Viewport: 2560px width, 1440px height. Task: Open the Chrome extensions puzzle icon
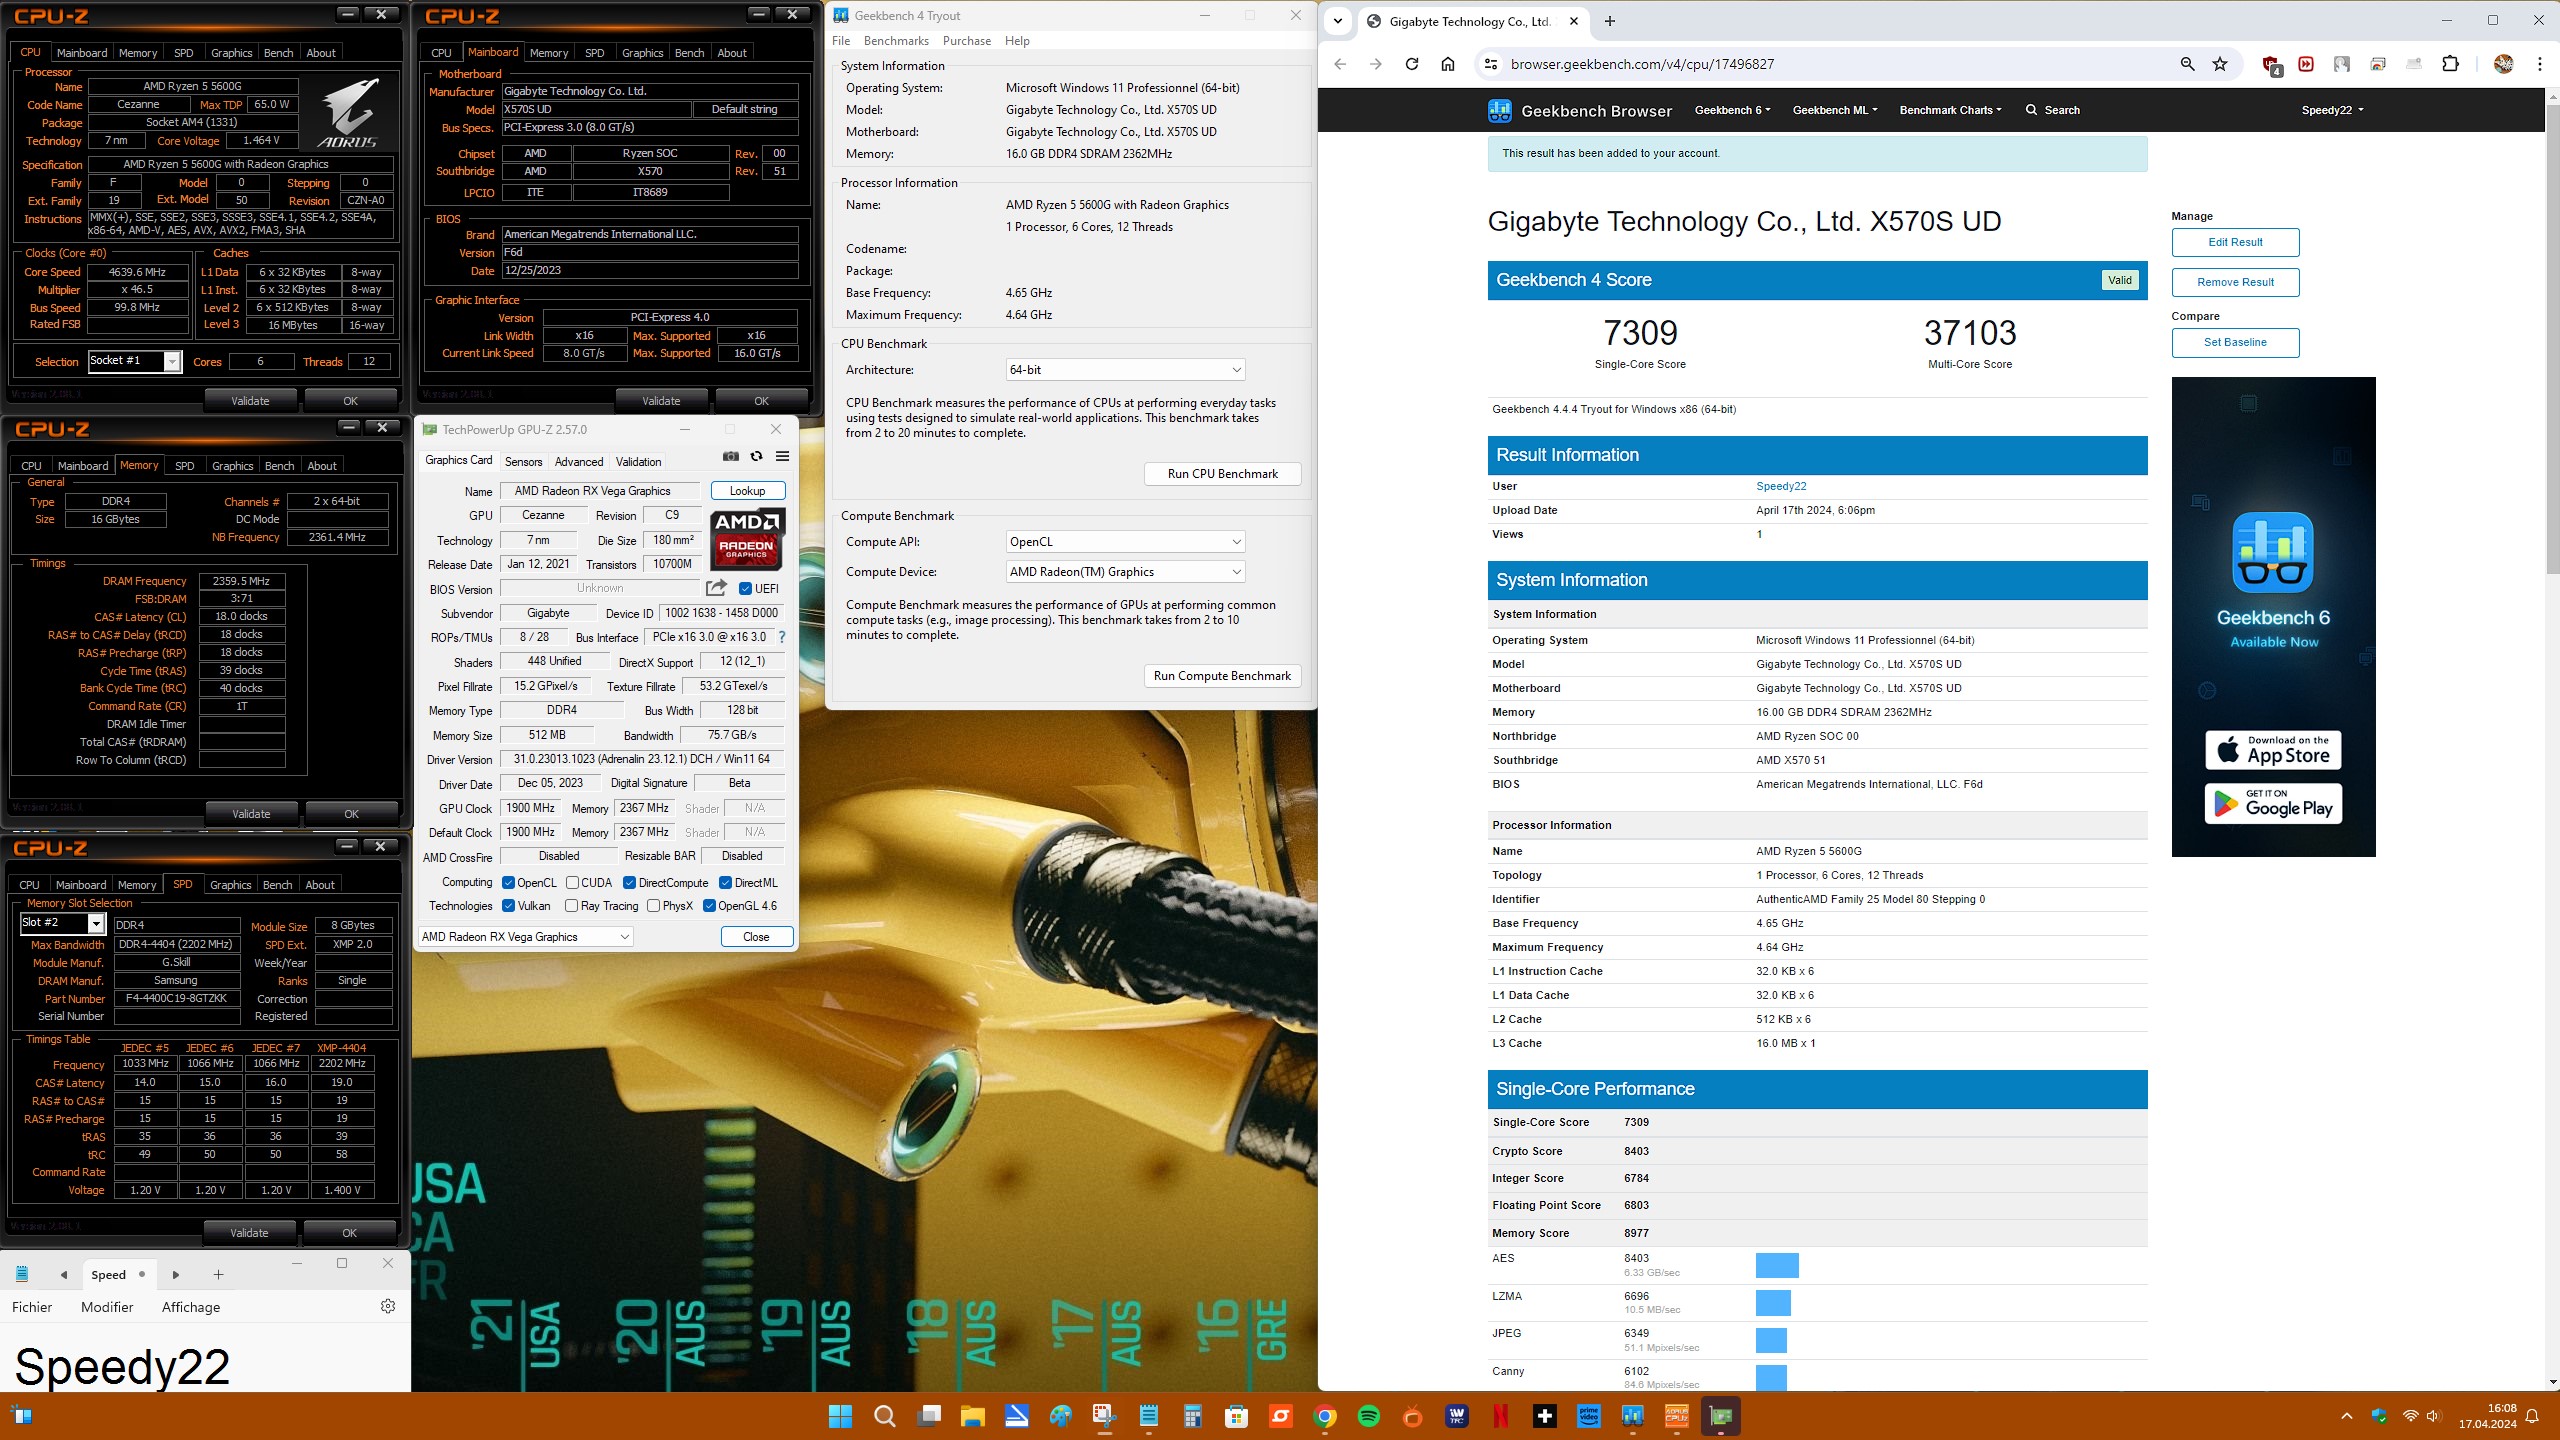coord(2450,64)
